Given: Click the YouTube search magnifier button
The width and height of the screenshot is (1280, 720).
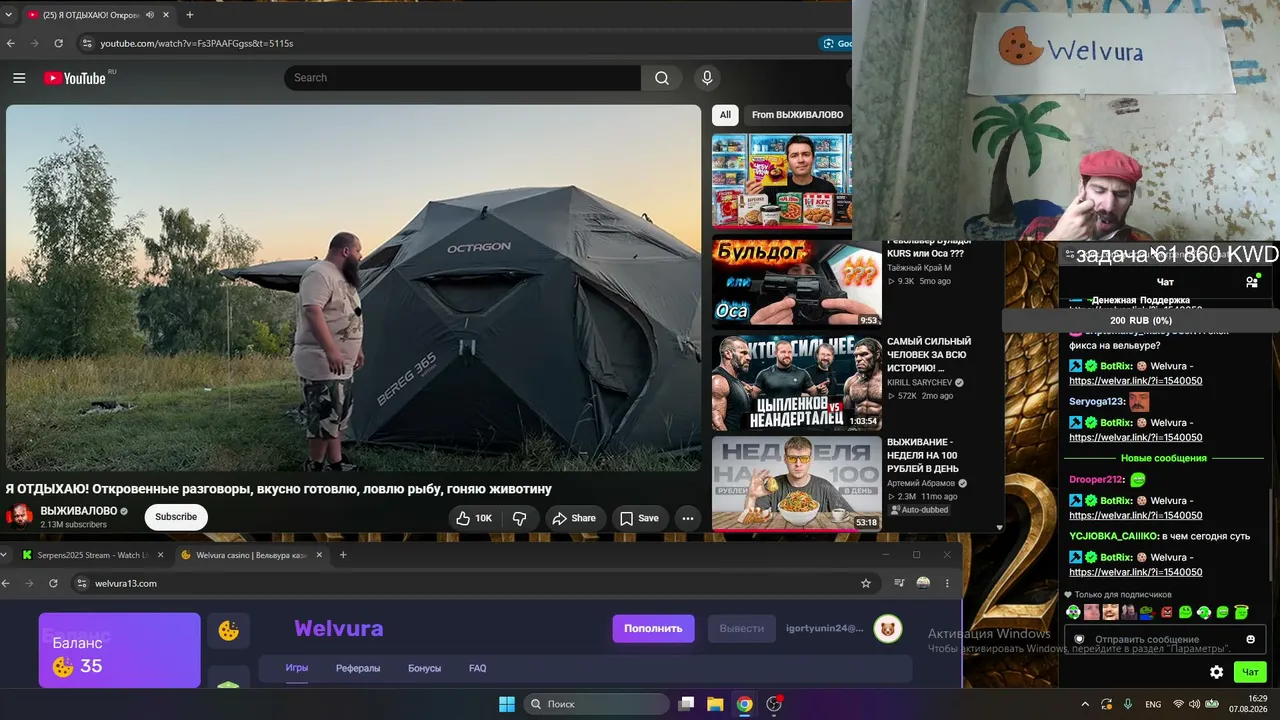Looking at the screenshot, I should point(662,78).
